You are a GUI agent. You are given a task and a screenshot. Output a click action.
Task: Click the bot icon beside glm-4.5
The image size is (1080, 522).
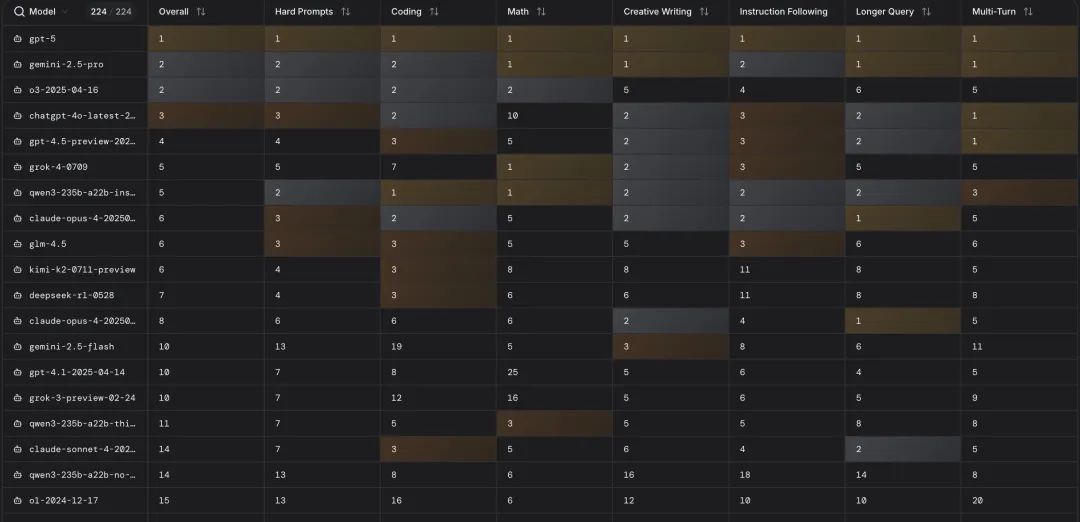(17, 244)
